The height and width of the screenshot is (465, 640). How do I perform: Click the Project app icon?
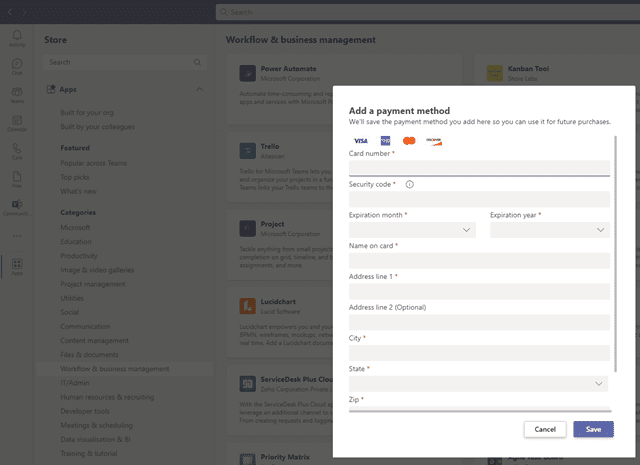click(x=247, y=229)
